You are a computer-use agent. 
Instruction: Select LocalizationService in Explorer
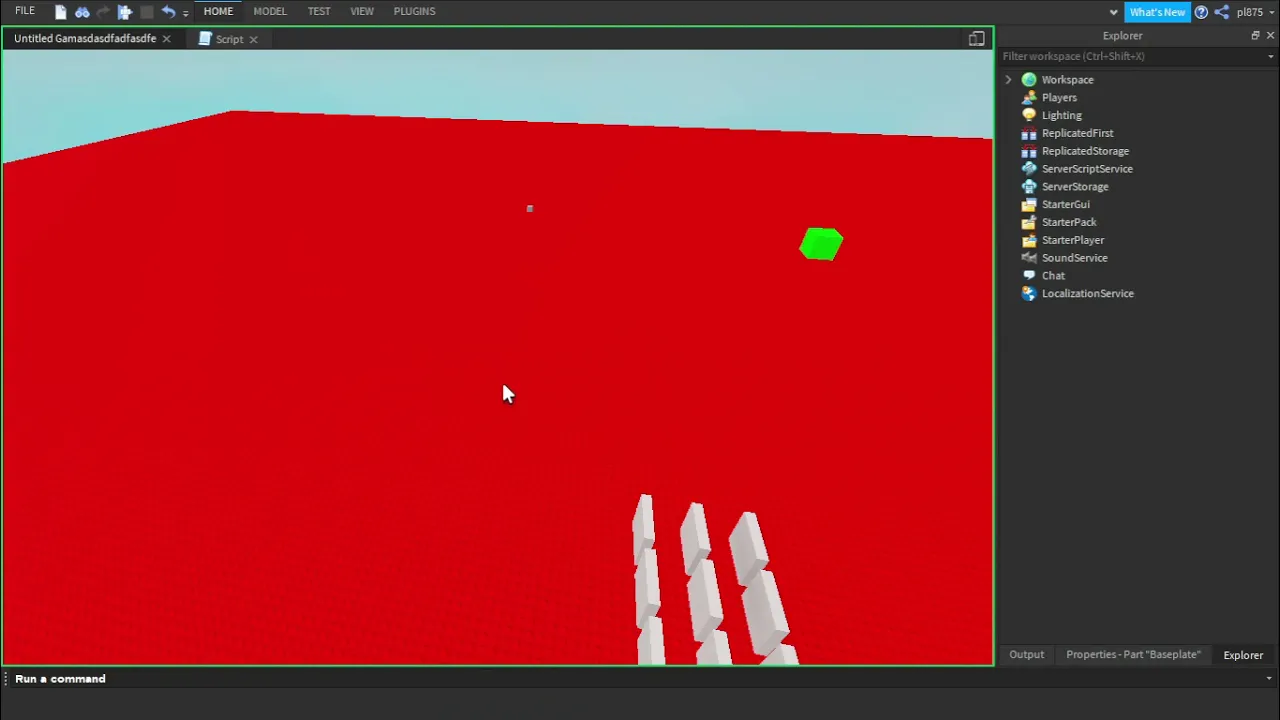(1087, 294)
